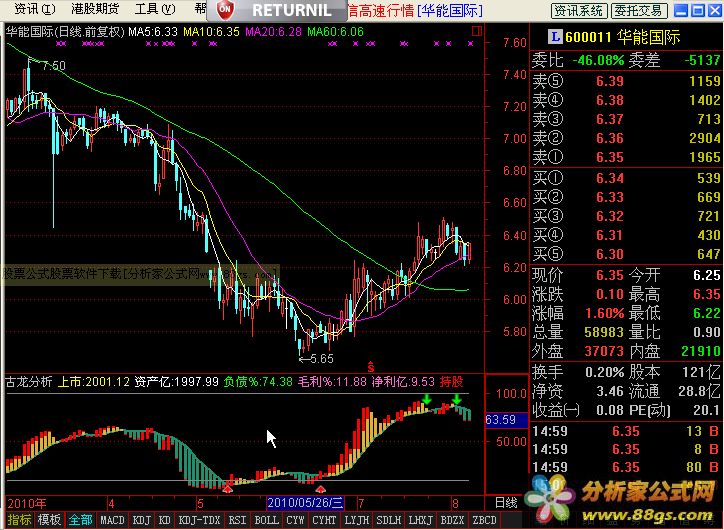Click the red S marker below candles

click(x=370, y=367)
